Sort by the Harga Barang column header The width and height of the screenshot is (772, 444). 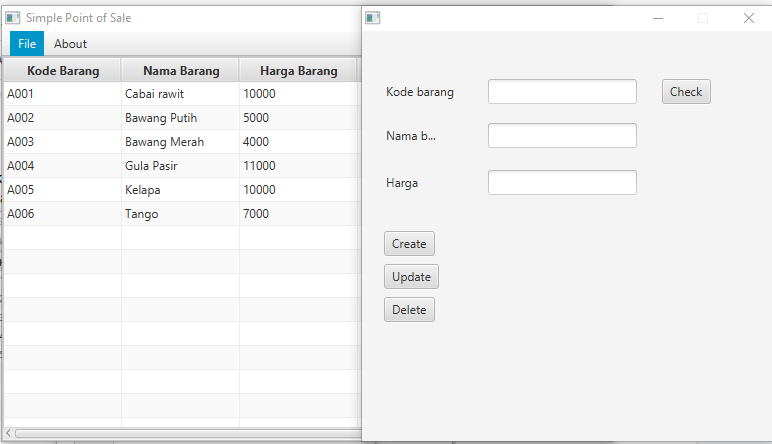pos(298,70)
